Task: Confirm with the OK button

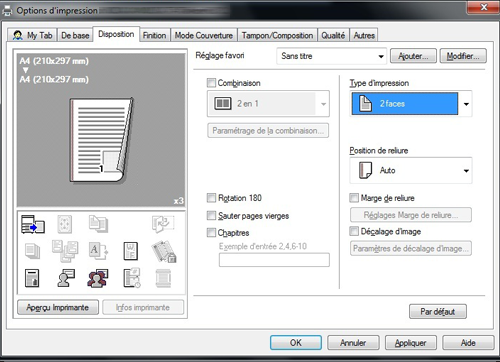Action: 296,342
